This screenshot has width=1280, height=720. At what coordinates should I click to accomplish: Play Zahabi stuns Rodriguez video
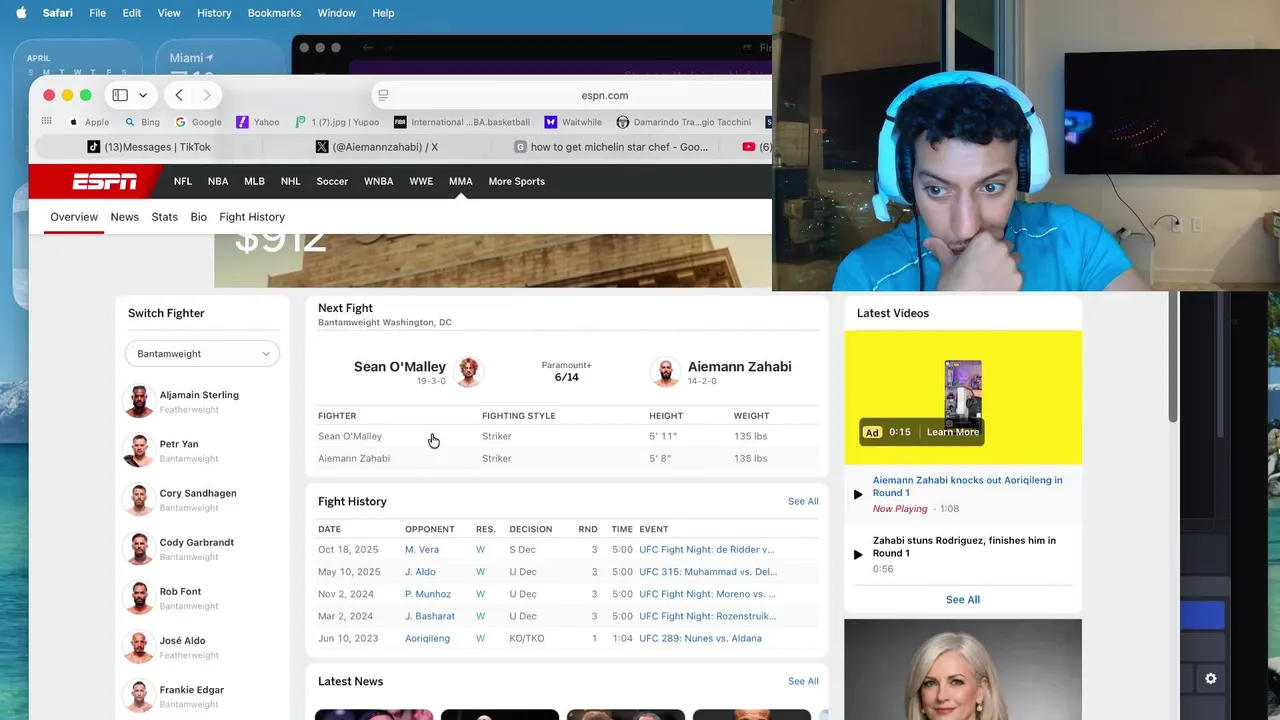point(858,554)
